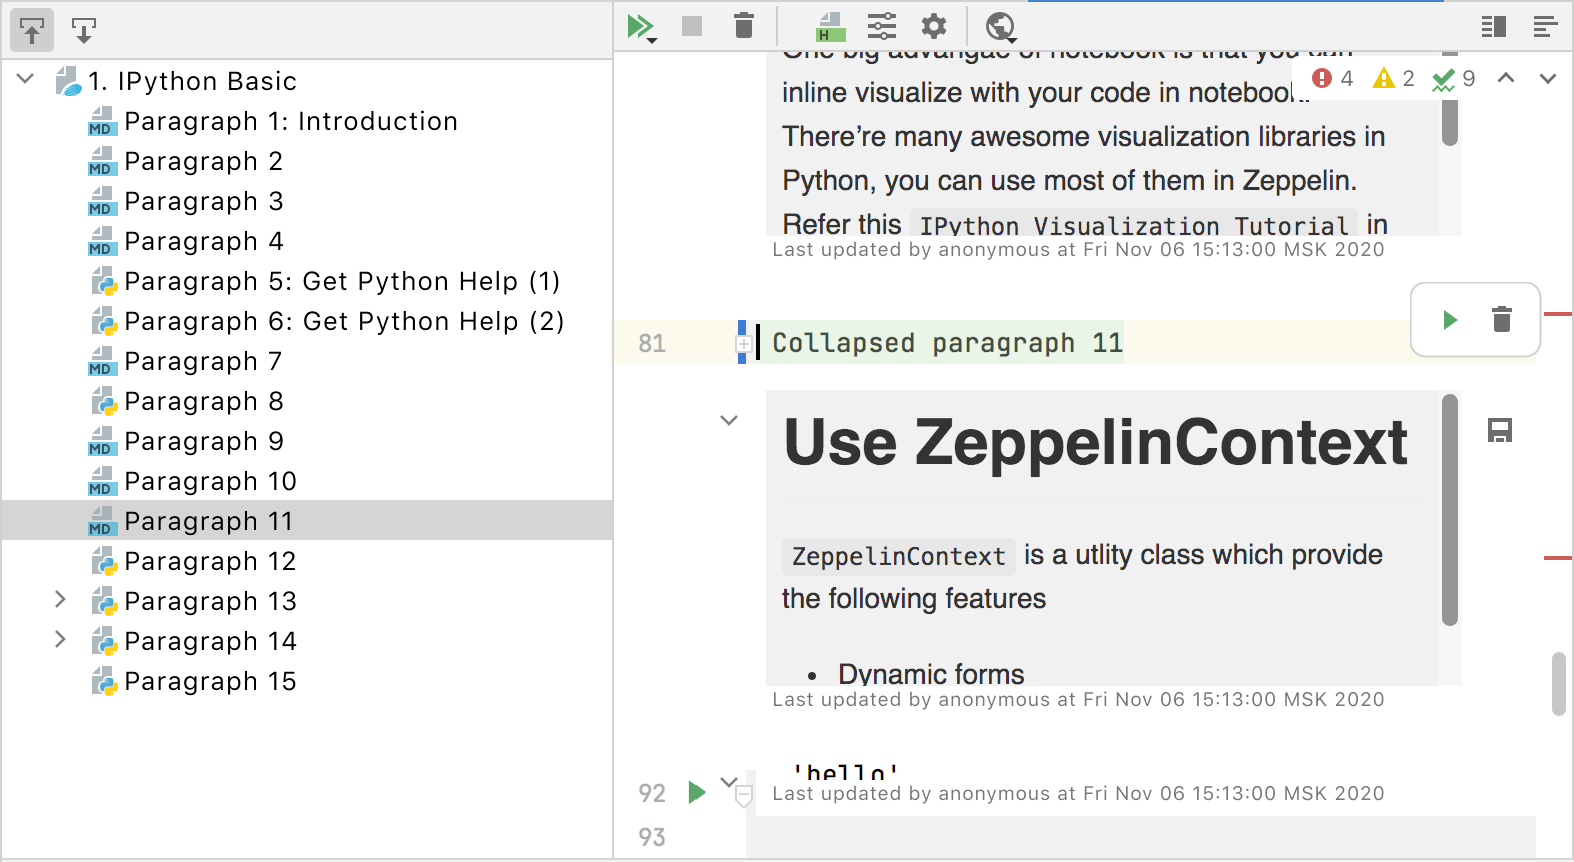This screenshot has height=862, width=1574.
Task: Click the yellow warnings indicator showing 2
Action: click(1394, 78)
